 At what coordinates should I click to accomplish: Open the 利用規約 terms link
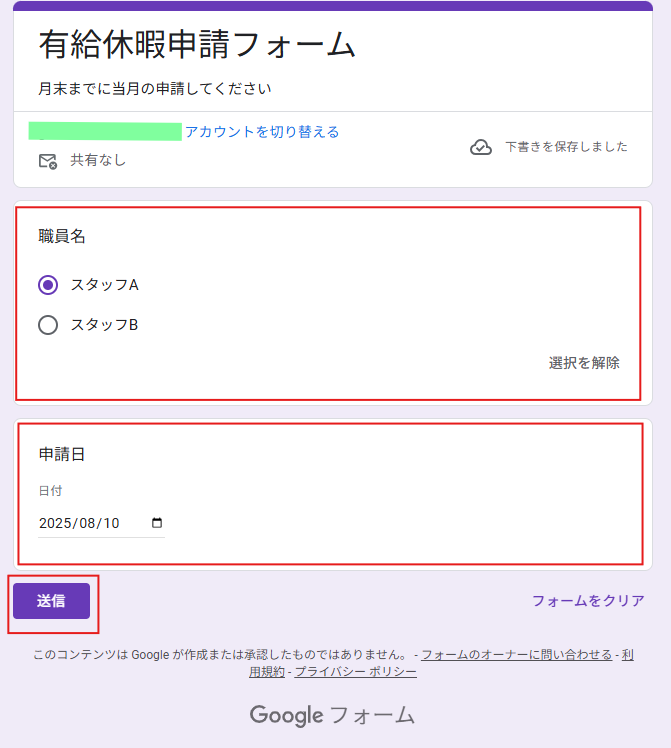(267, 672)
